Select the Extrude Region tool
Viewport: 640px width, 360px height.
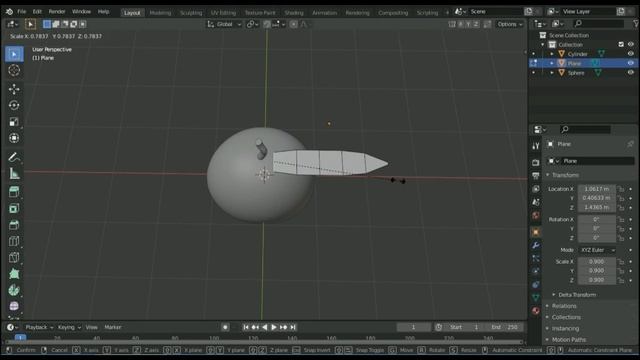14,192
